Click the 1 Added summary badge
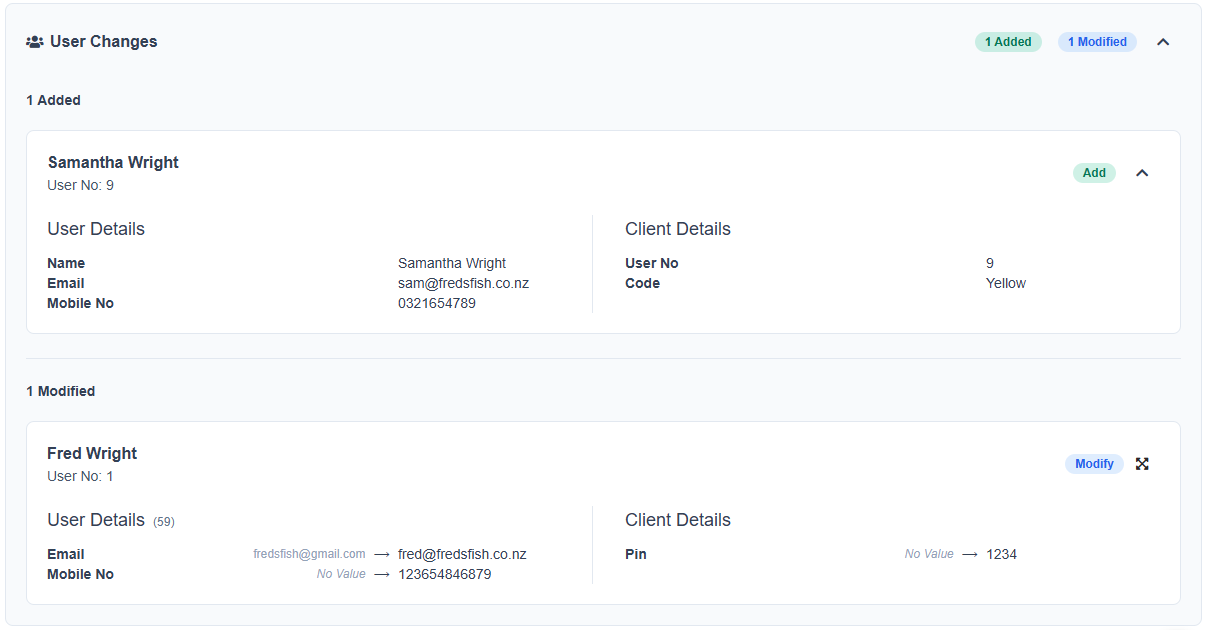 [1007, 41]
